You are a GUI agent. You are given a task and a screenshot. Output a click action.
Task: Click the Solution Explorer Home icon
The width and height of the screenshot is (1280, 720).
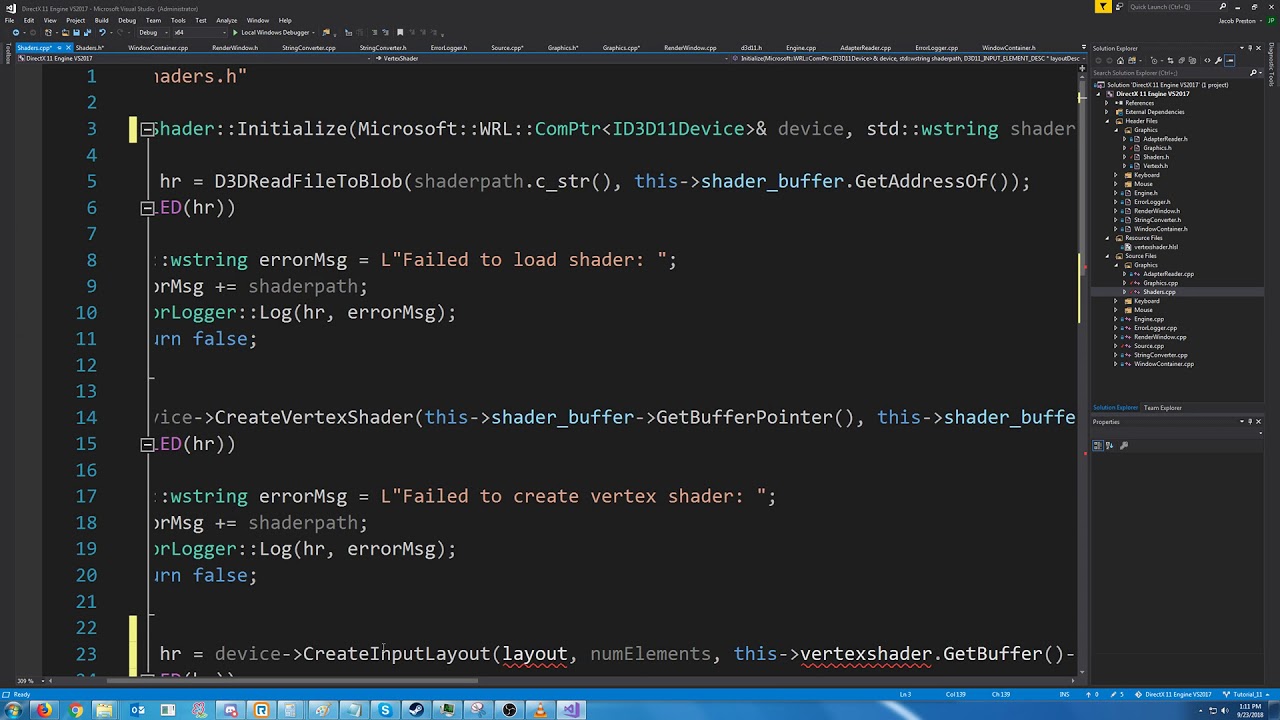[x=1120, y=60]
